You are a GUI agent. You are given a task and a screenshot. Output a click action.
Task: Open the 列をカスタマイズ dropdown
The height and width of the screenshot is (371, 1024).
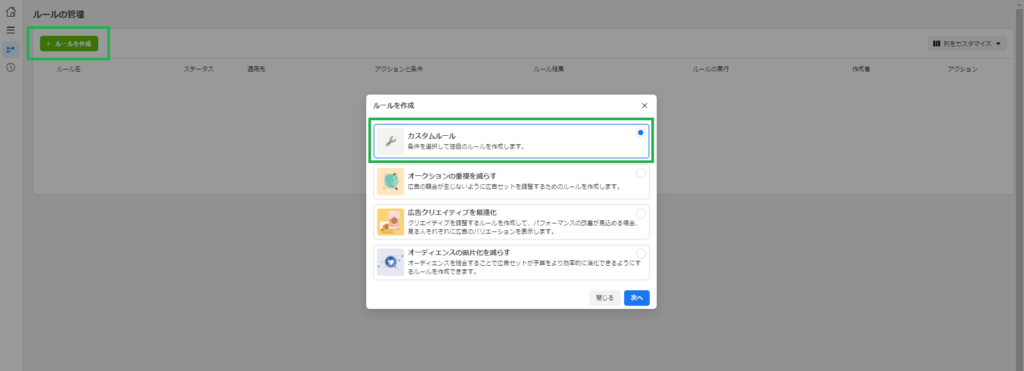(967, 44)
